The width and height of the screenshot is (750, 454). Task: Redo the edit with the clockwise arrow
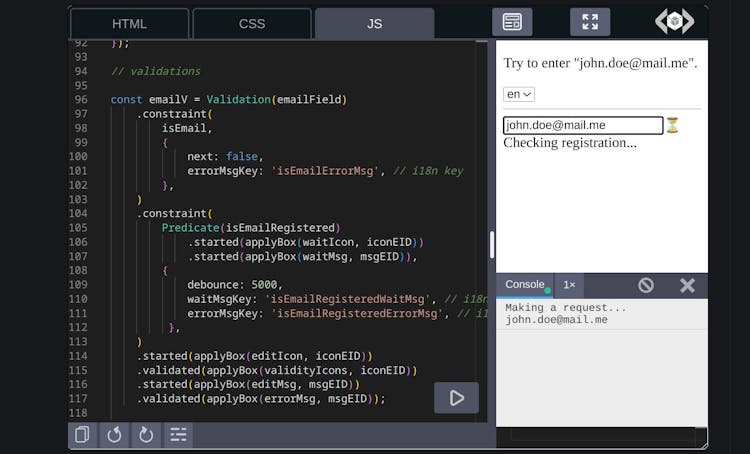tap(146, 434)
